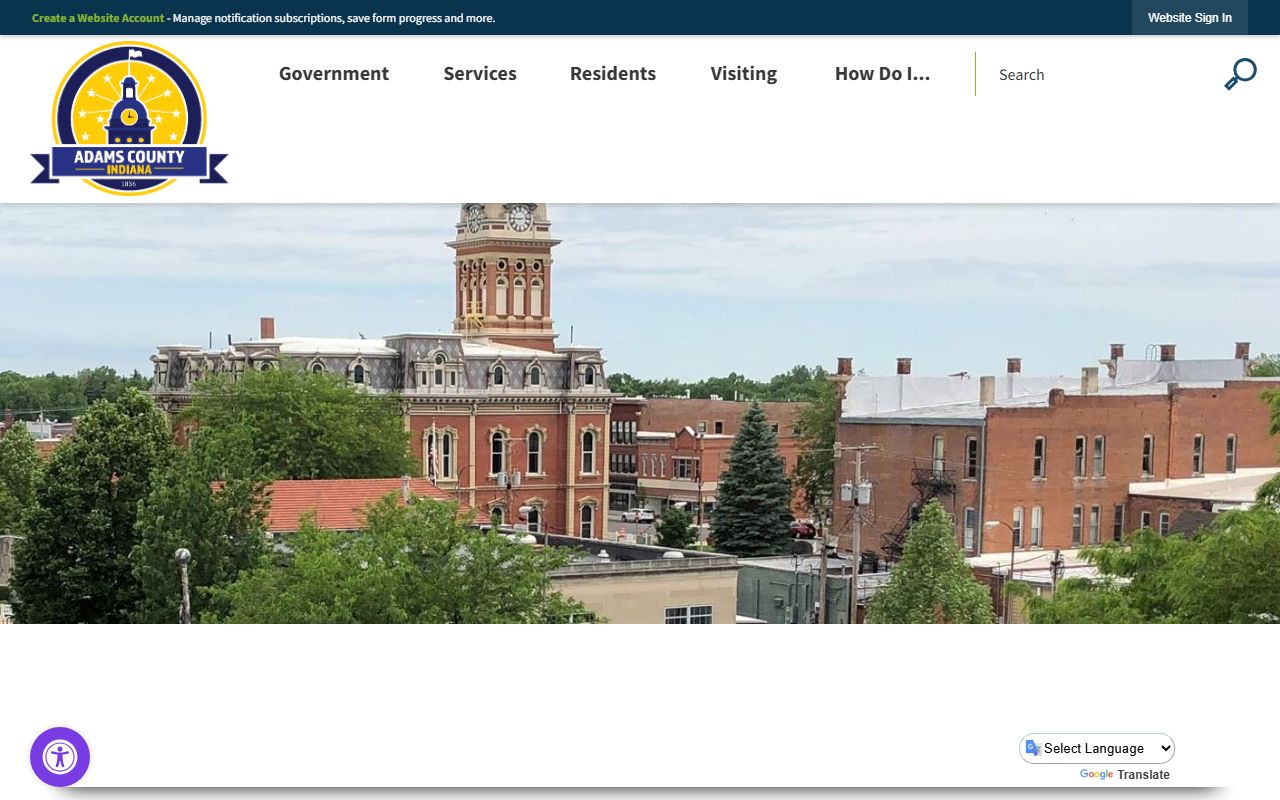1280x800 pixels.
Task: Click the Website Sign In button
Action: (1190, 18)
